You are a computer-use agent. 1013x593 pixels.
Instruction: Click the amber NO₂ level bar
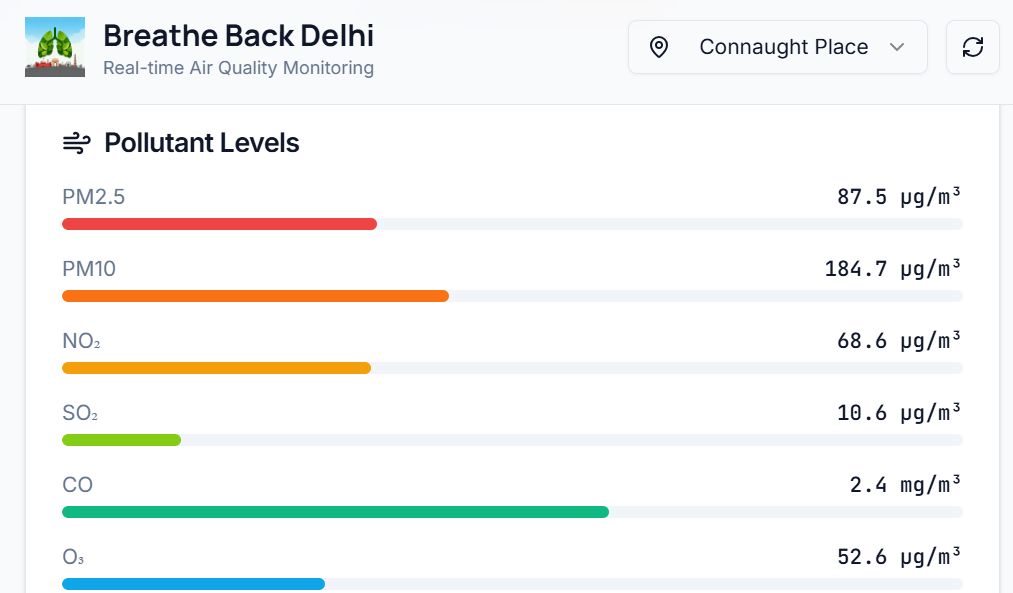pos(216,368)
